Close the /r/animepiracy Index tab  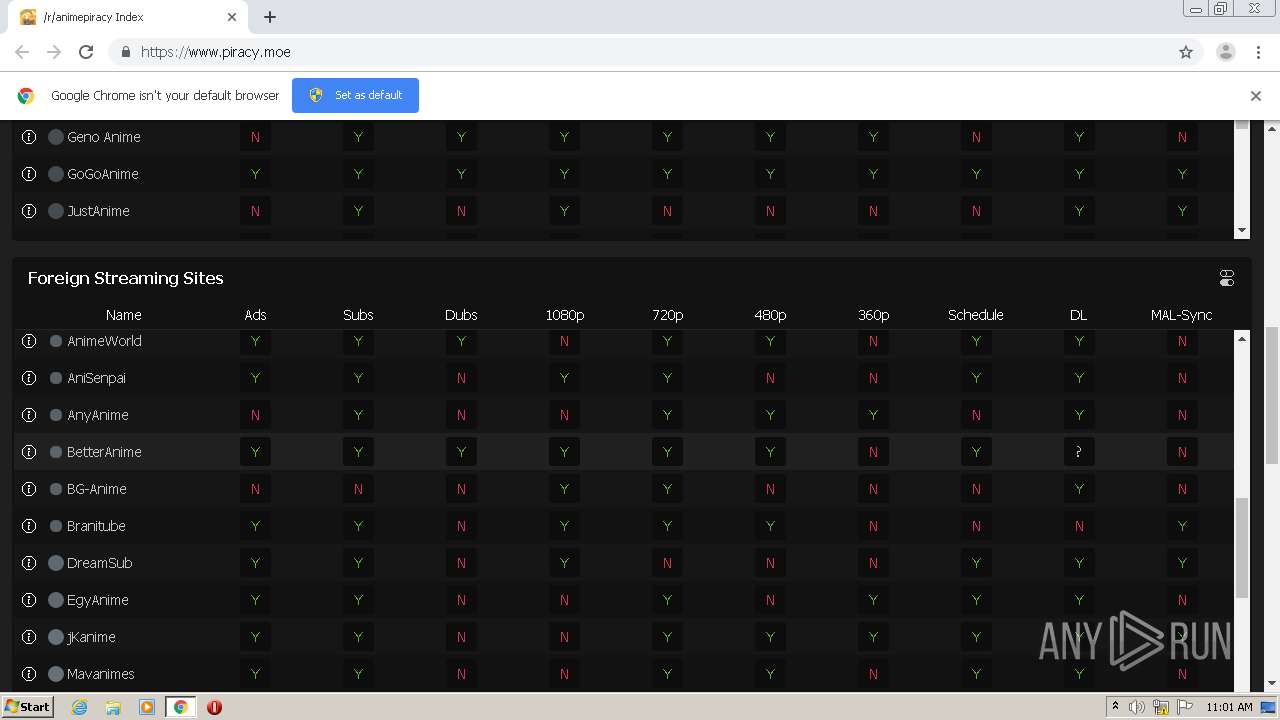232,17
